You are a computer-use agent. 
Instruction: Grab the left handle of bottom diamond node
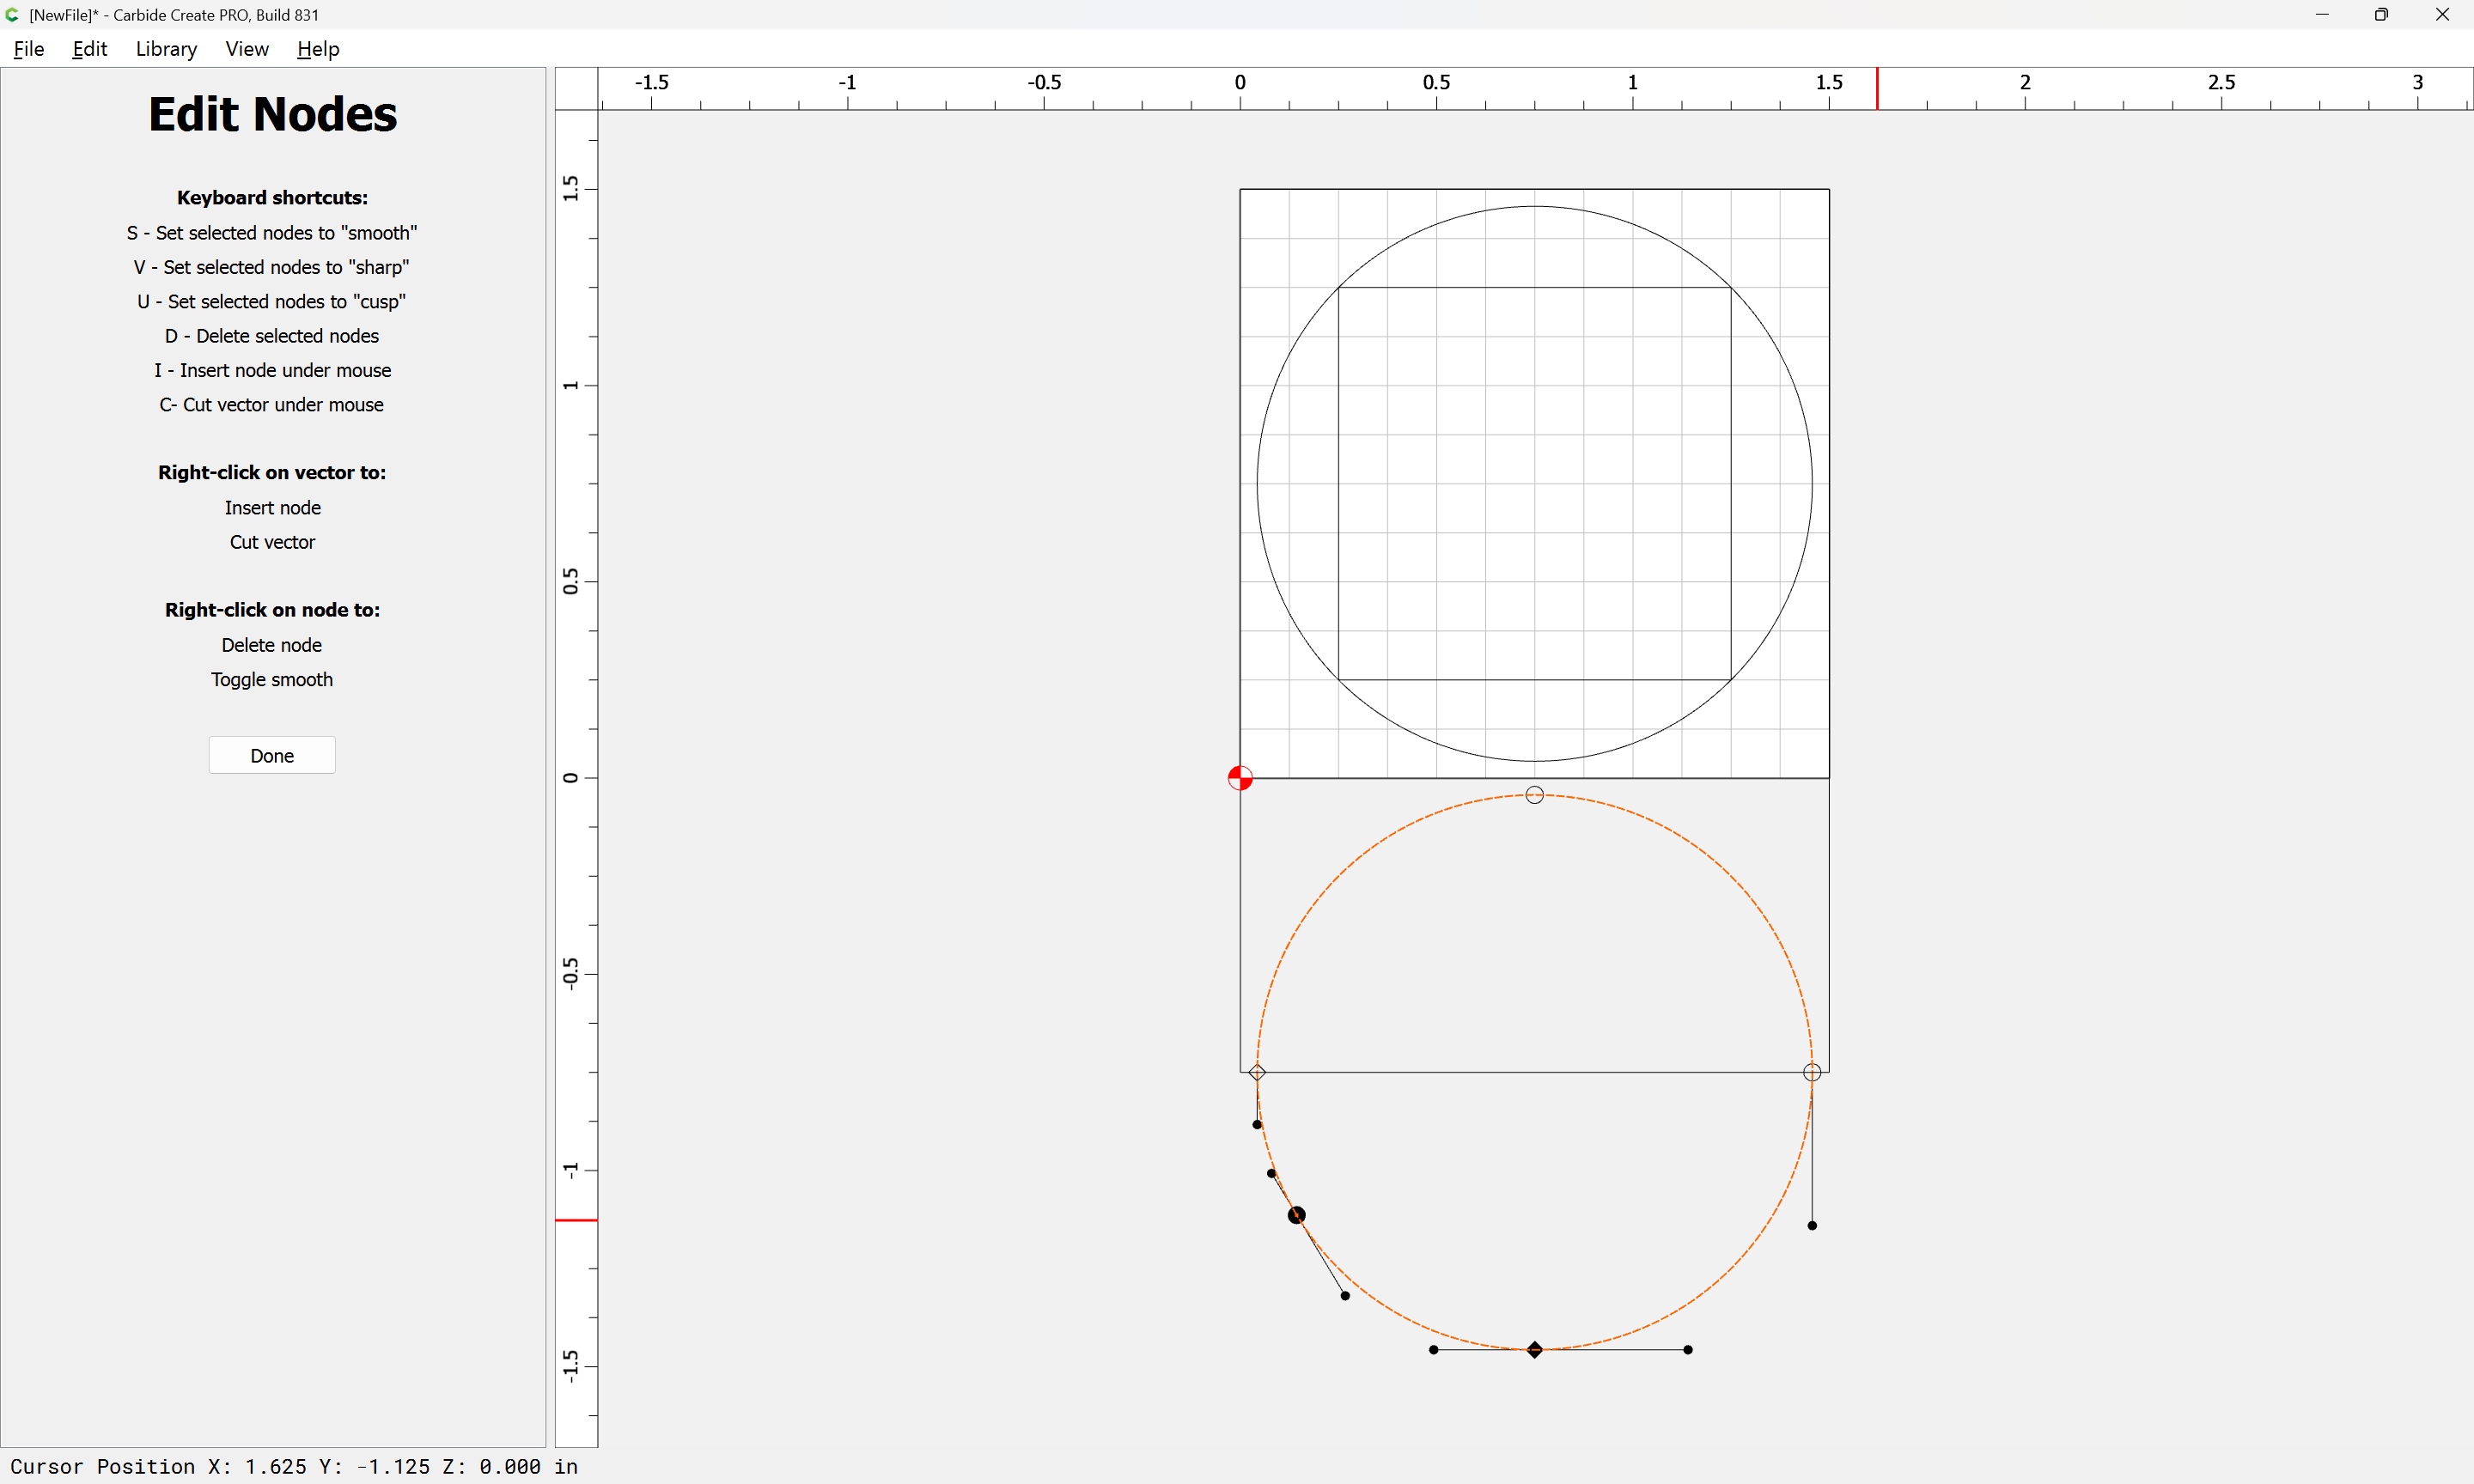tap(1433, 1350)
